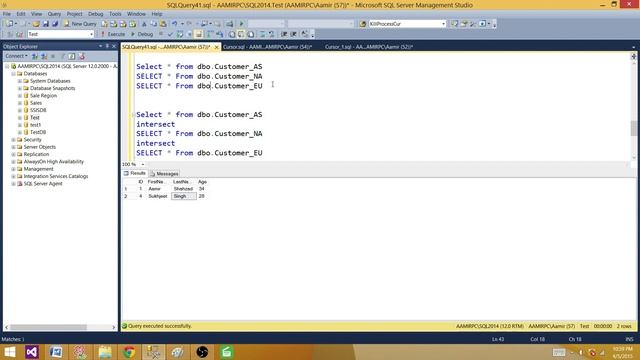The width and height of the screenshot is (640, 360).
Task: Open the View menu
Action: [36, 14]
